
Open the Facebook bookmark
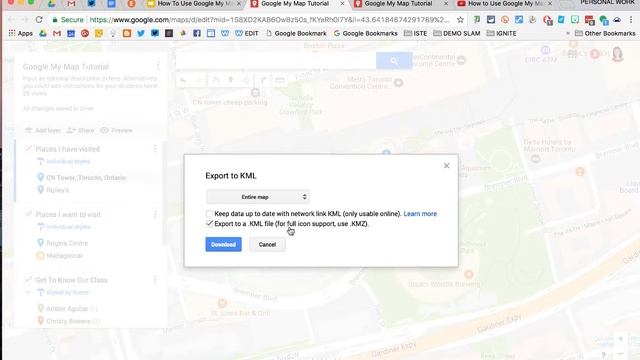click(x=197, y=33)
